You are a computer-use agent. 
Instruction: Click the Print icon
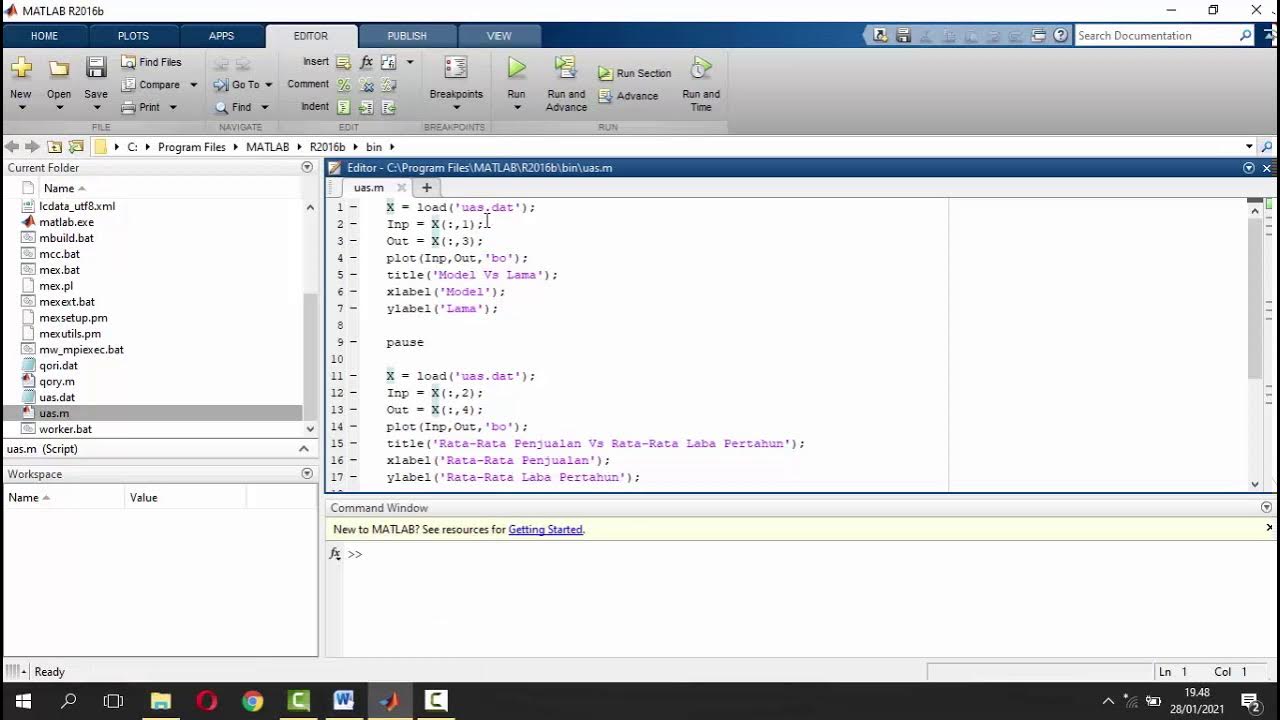pyautogui.click(x=129, y=107)
